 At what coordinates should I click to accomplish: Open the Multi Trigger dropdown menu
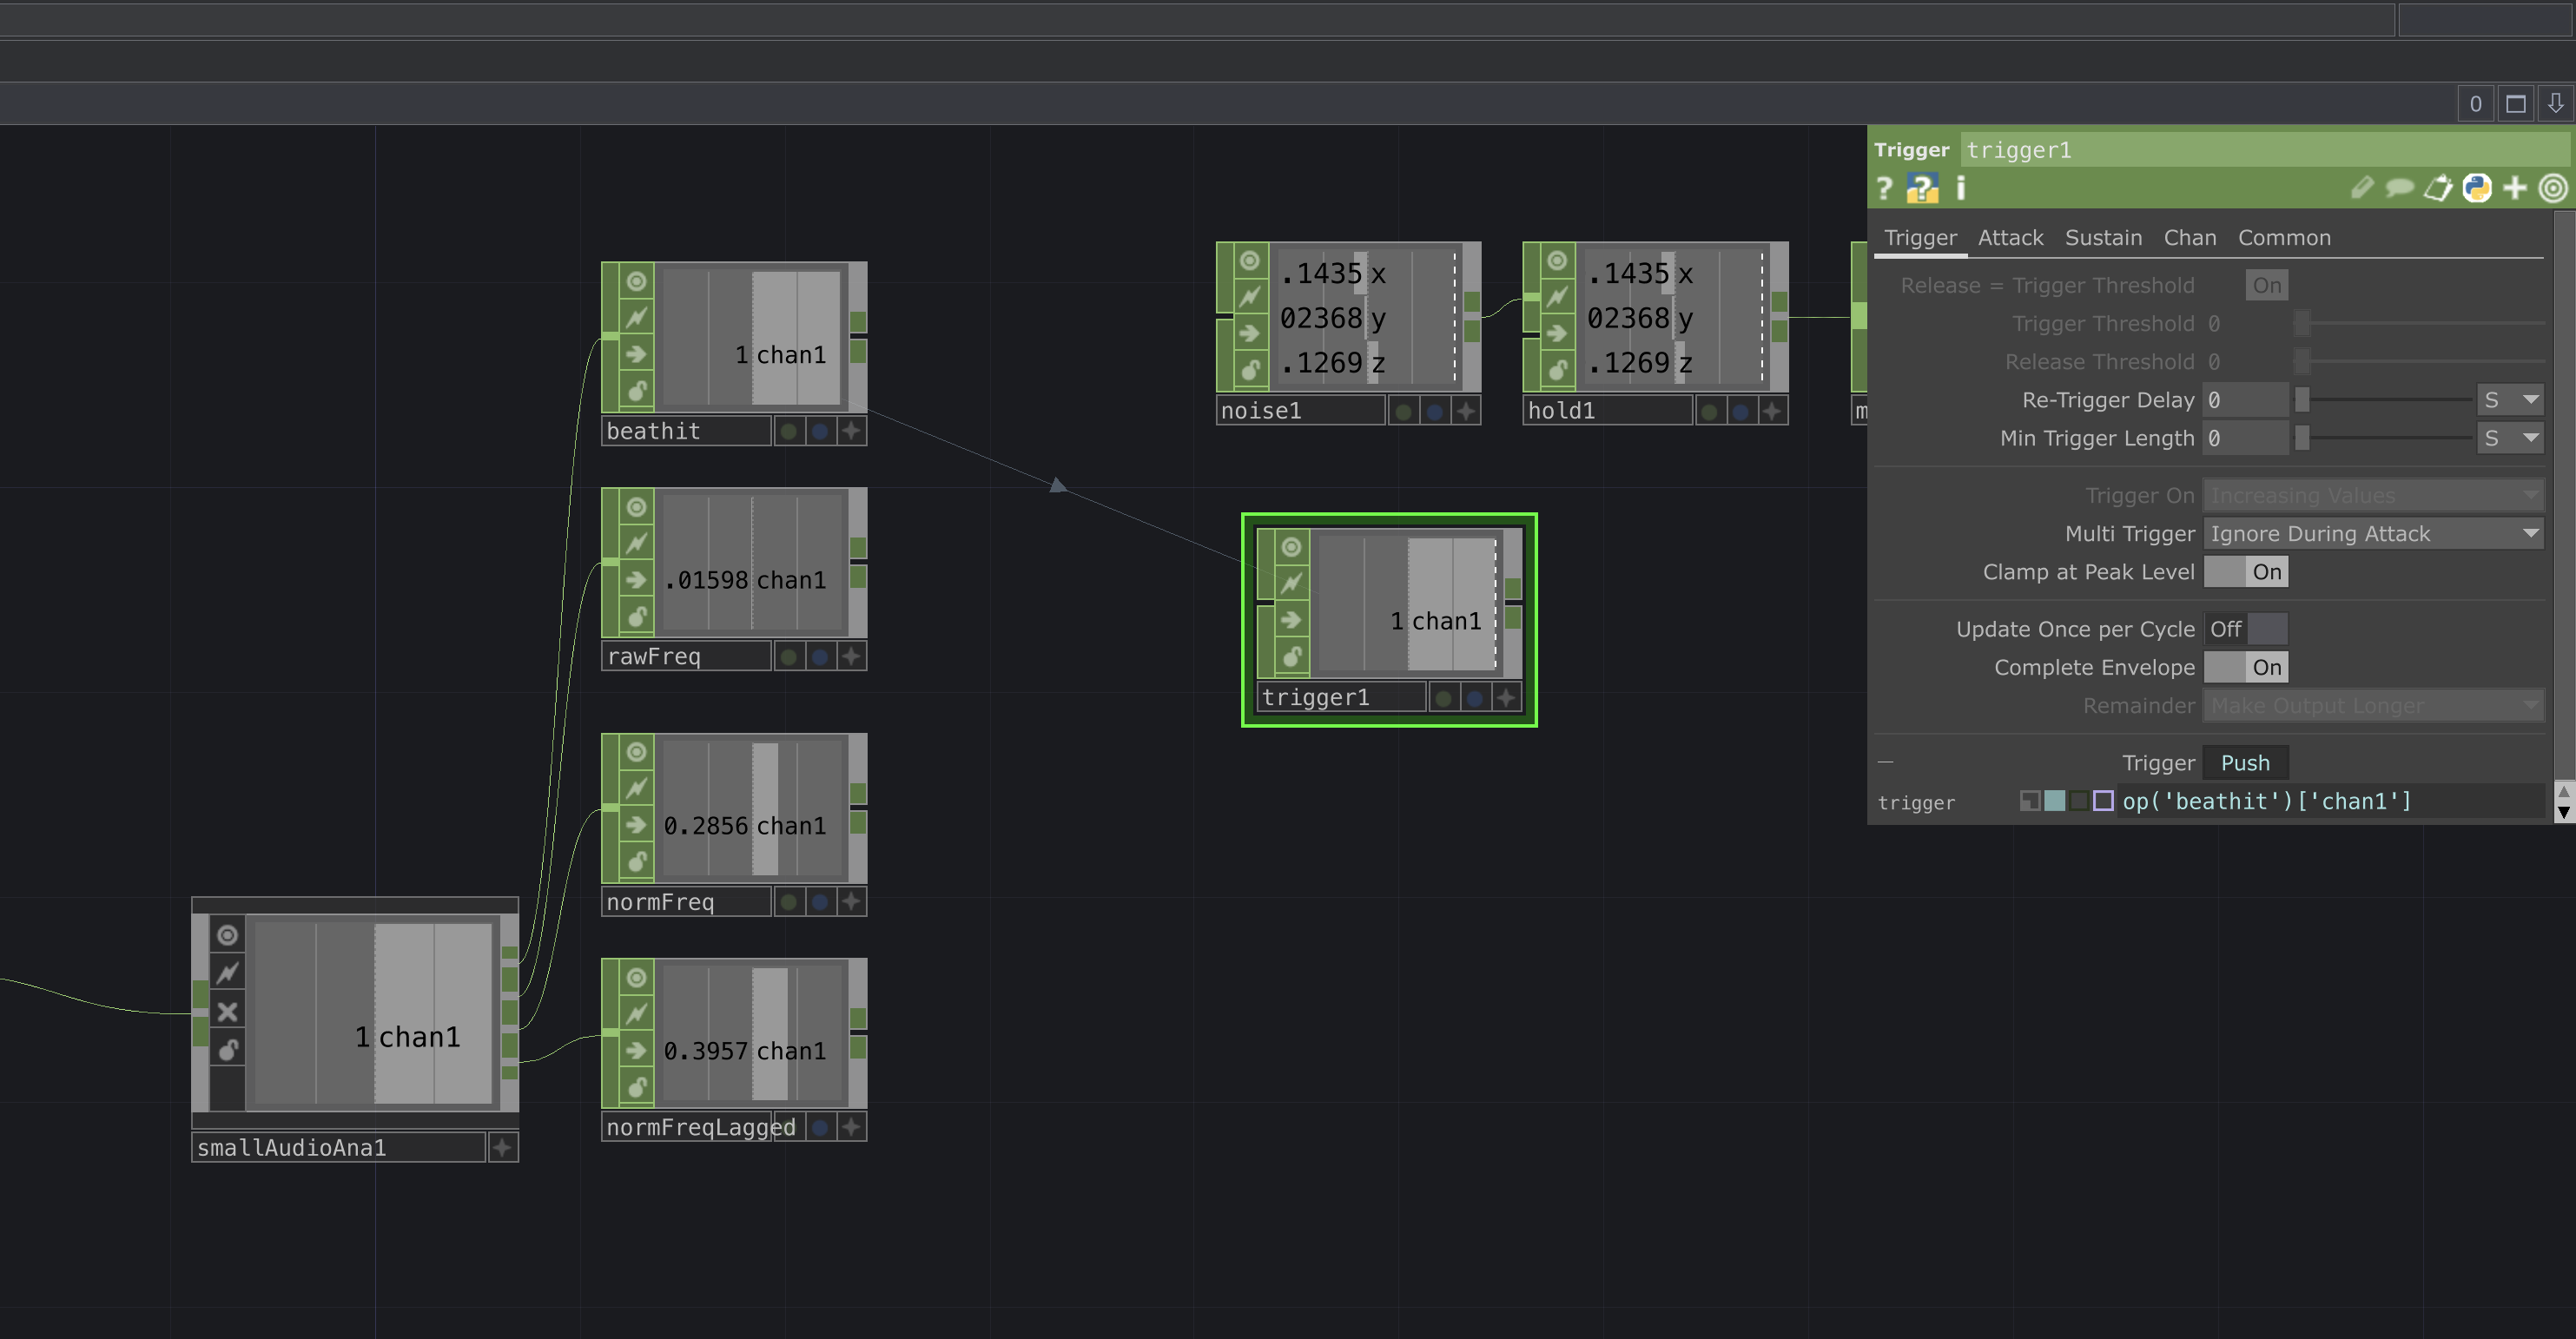click(2372, 534)
